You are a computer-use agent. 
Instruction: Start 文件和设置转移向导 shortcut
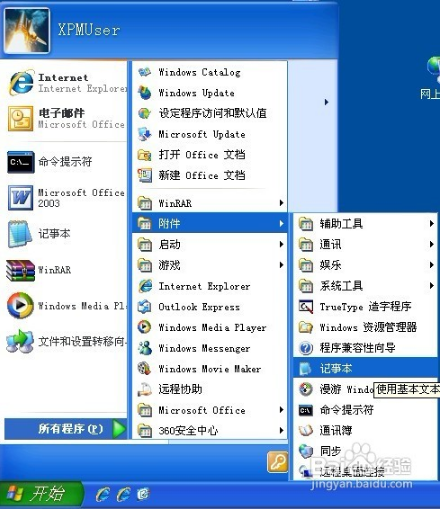click(66, 342)
